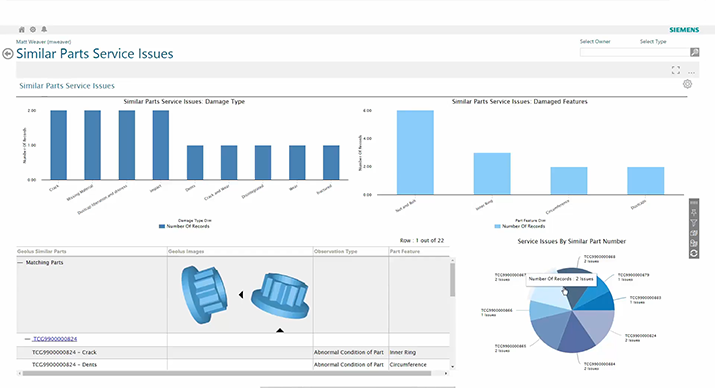Open the notifications bell icon

pyautogui.click(x=44, y=30)
